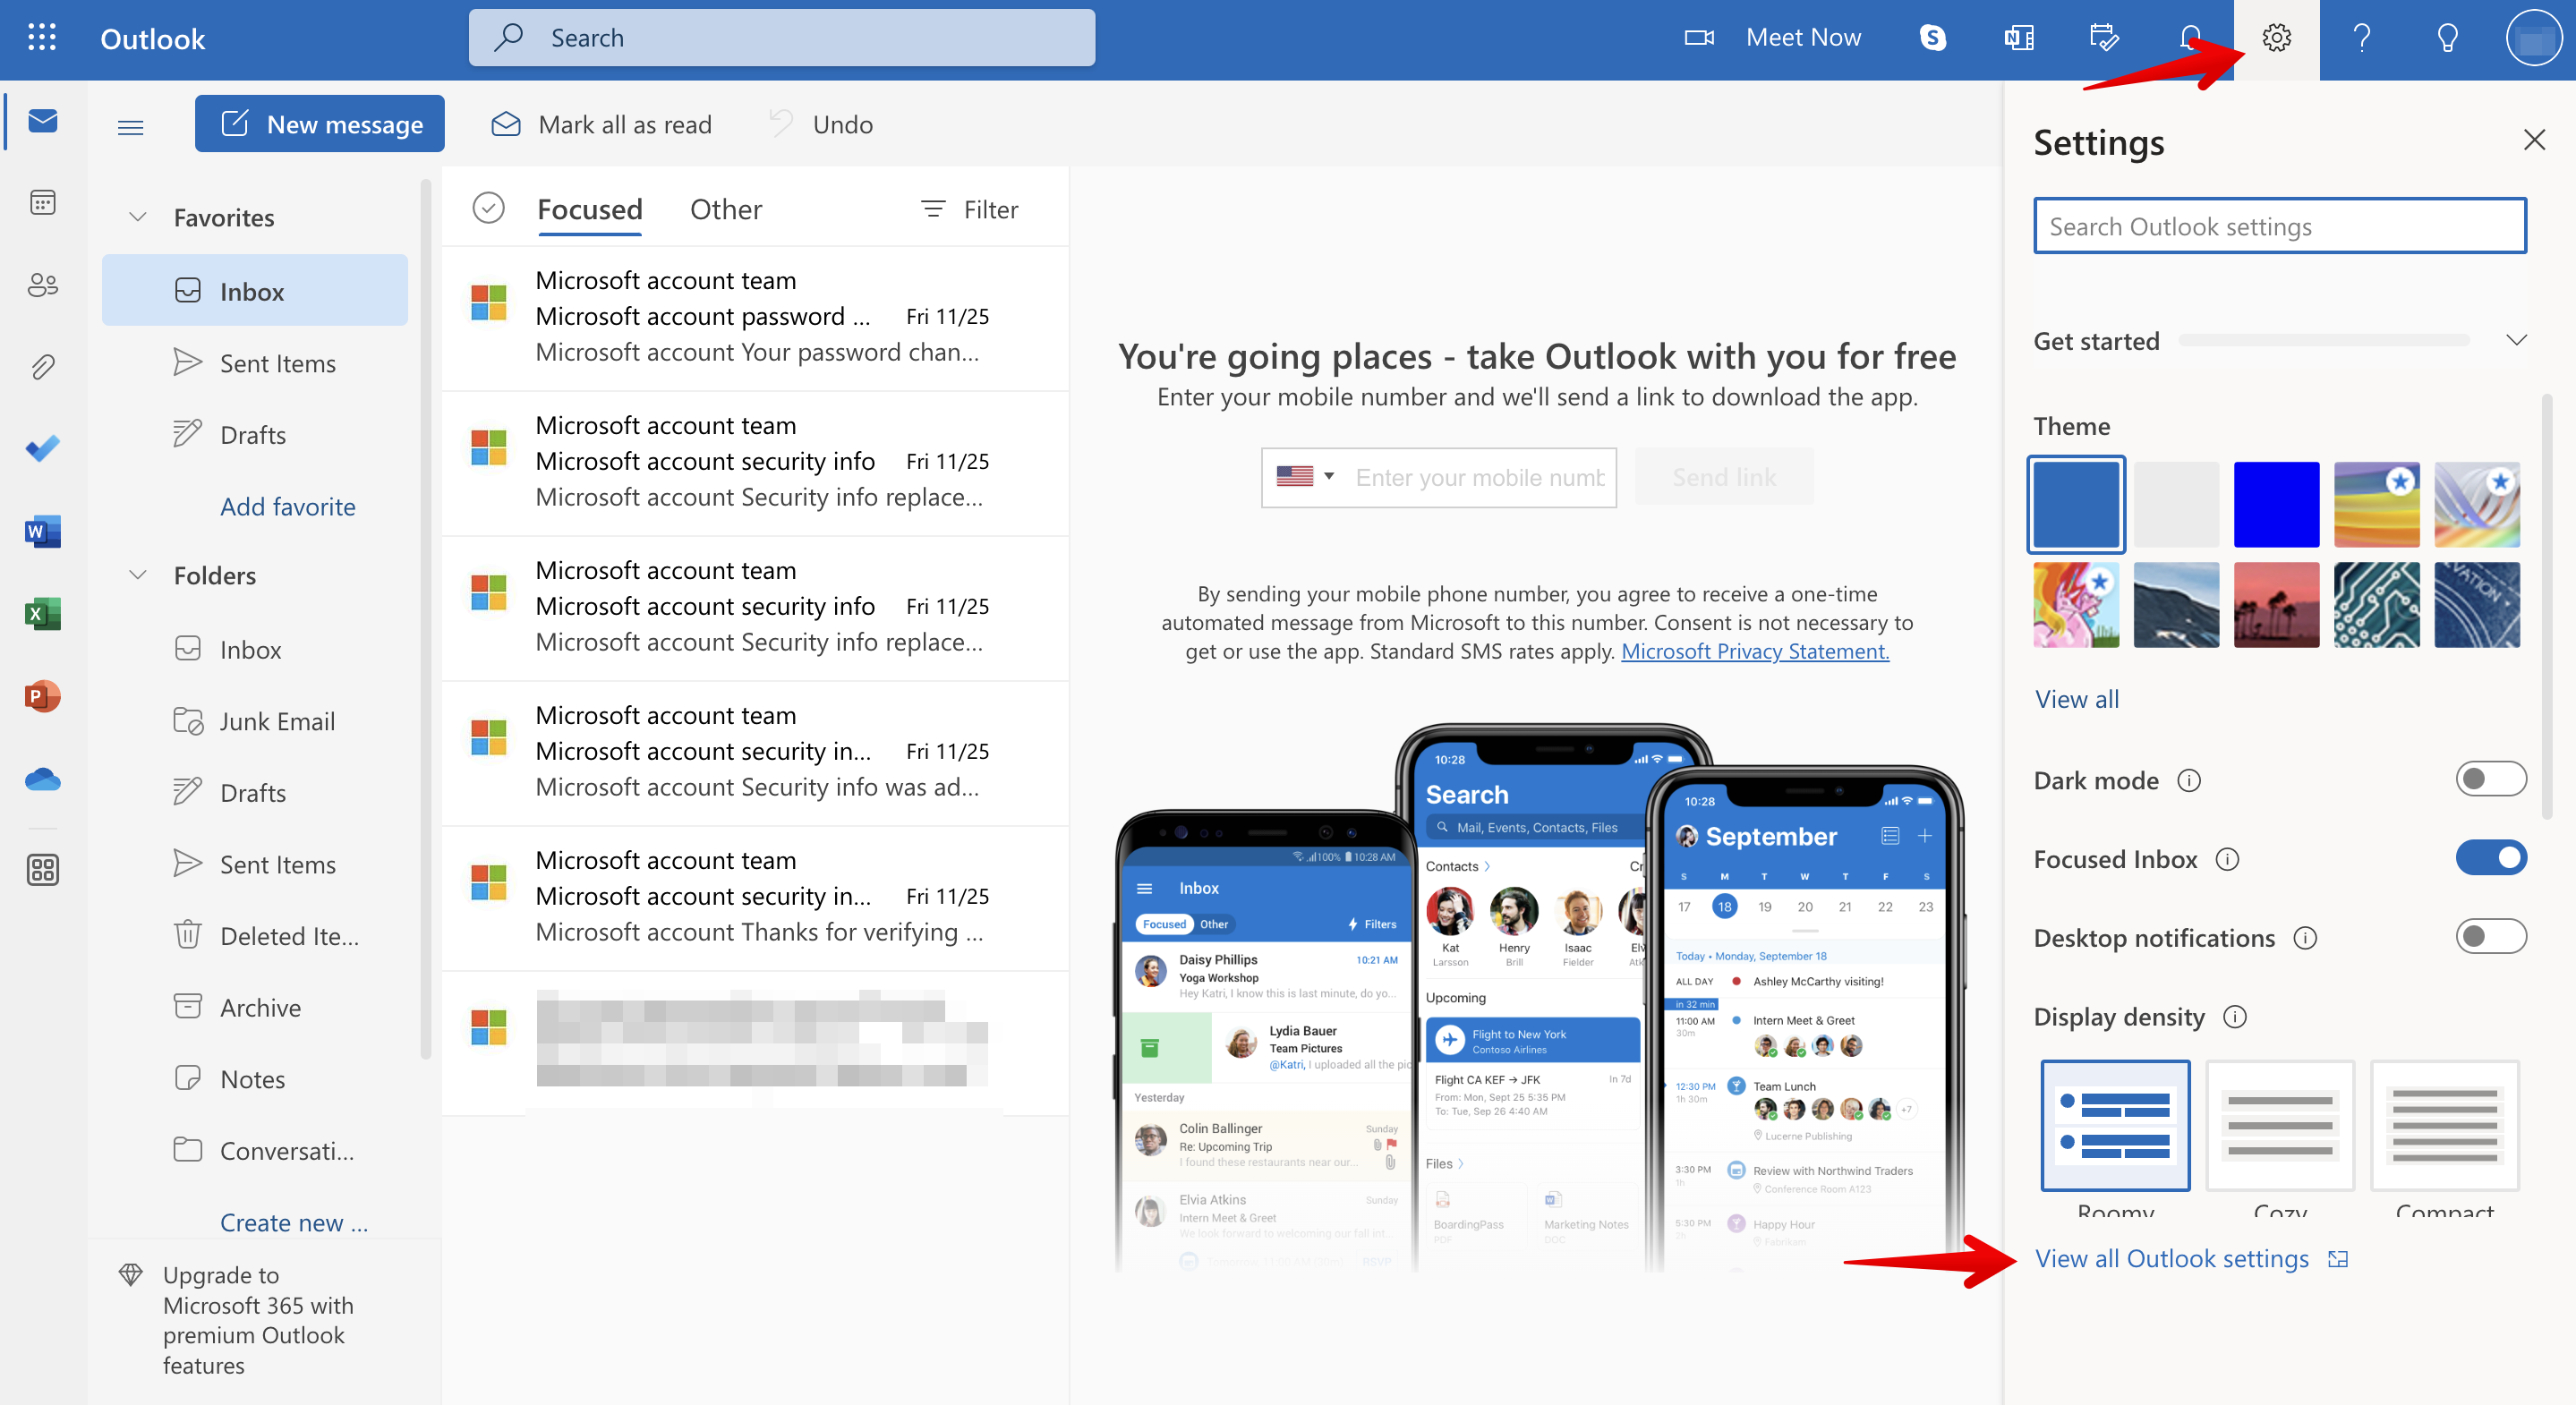Click the Search Outlook settings field

2279,226
